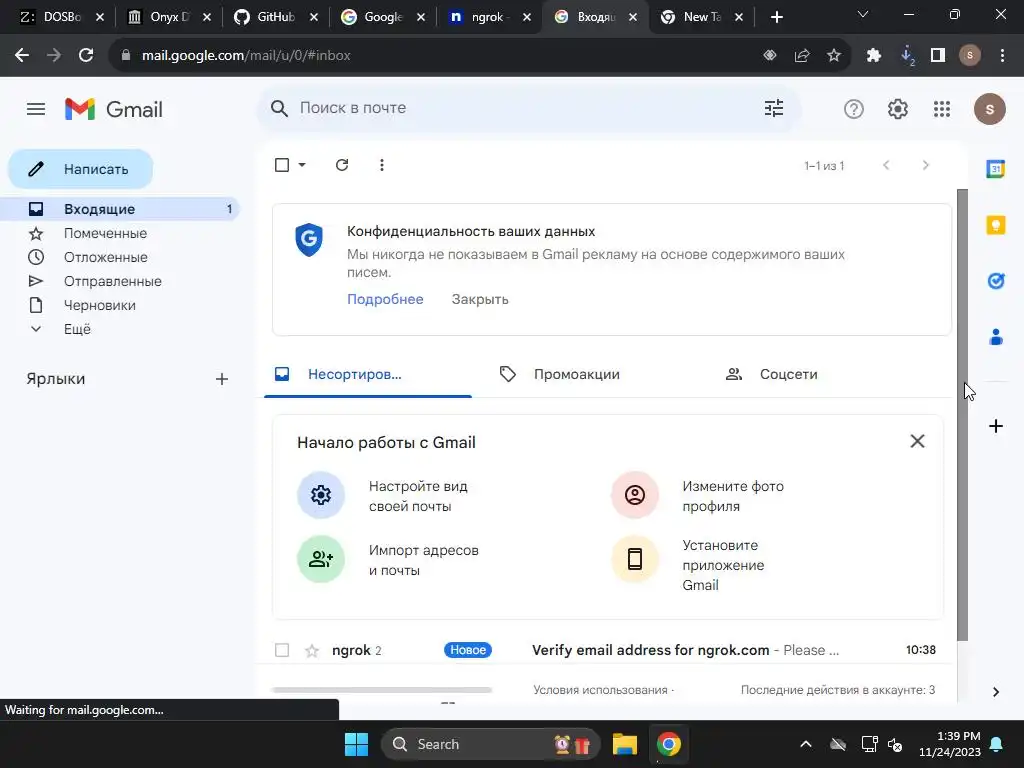Image resolution: width=1024 pixels, height=768 pixels.
Task: Open a new Chrome tab with plus button
Action: pos(776,17)
